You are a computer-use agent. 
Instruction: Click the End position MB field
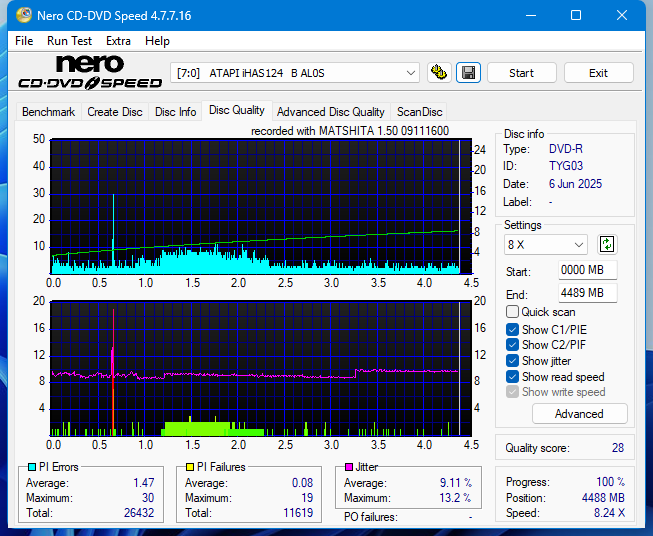[x=587, y=293]
